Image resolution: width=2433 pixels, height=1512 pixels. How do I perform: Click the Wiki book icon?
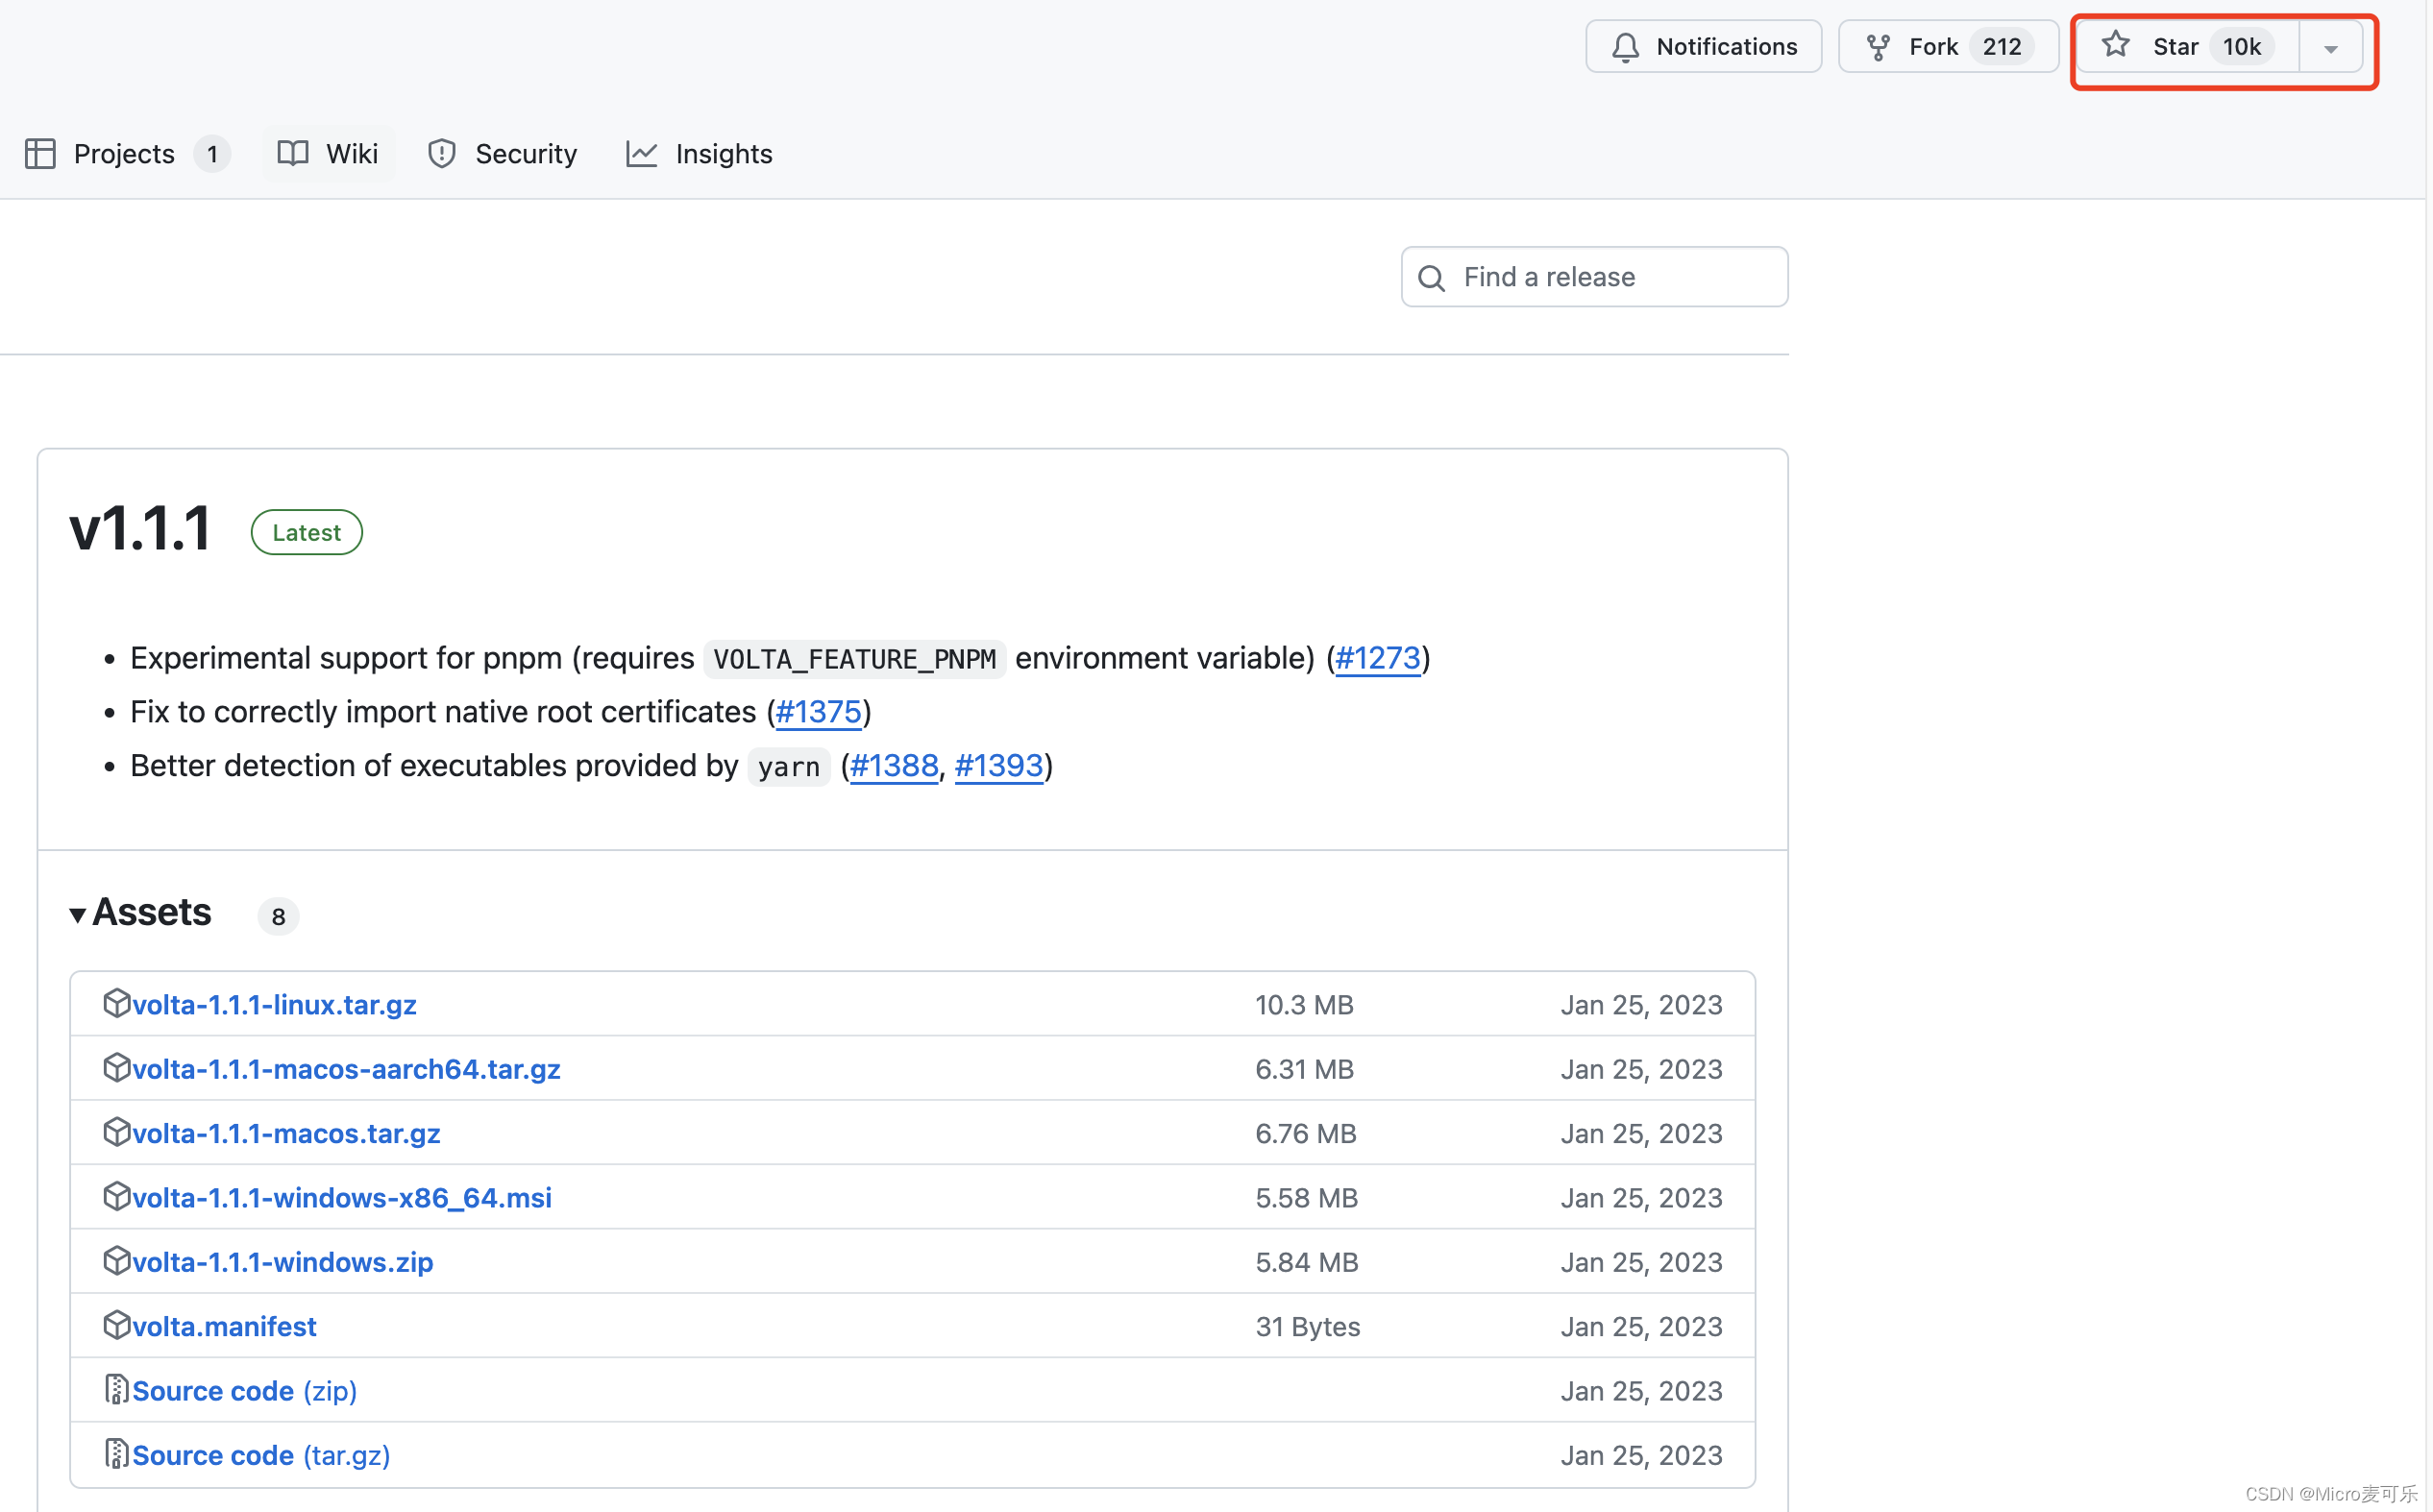293,154
